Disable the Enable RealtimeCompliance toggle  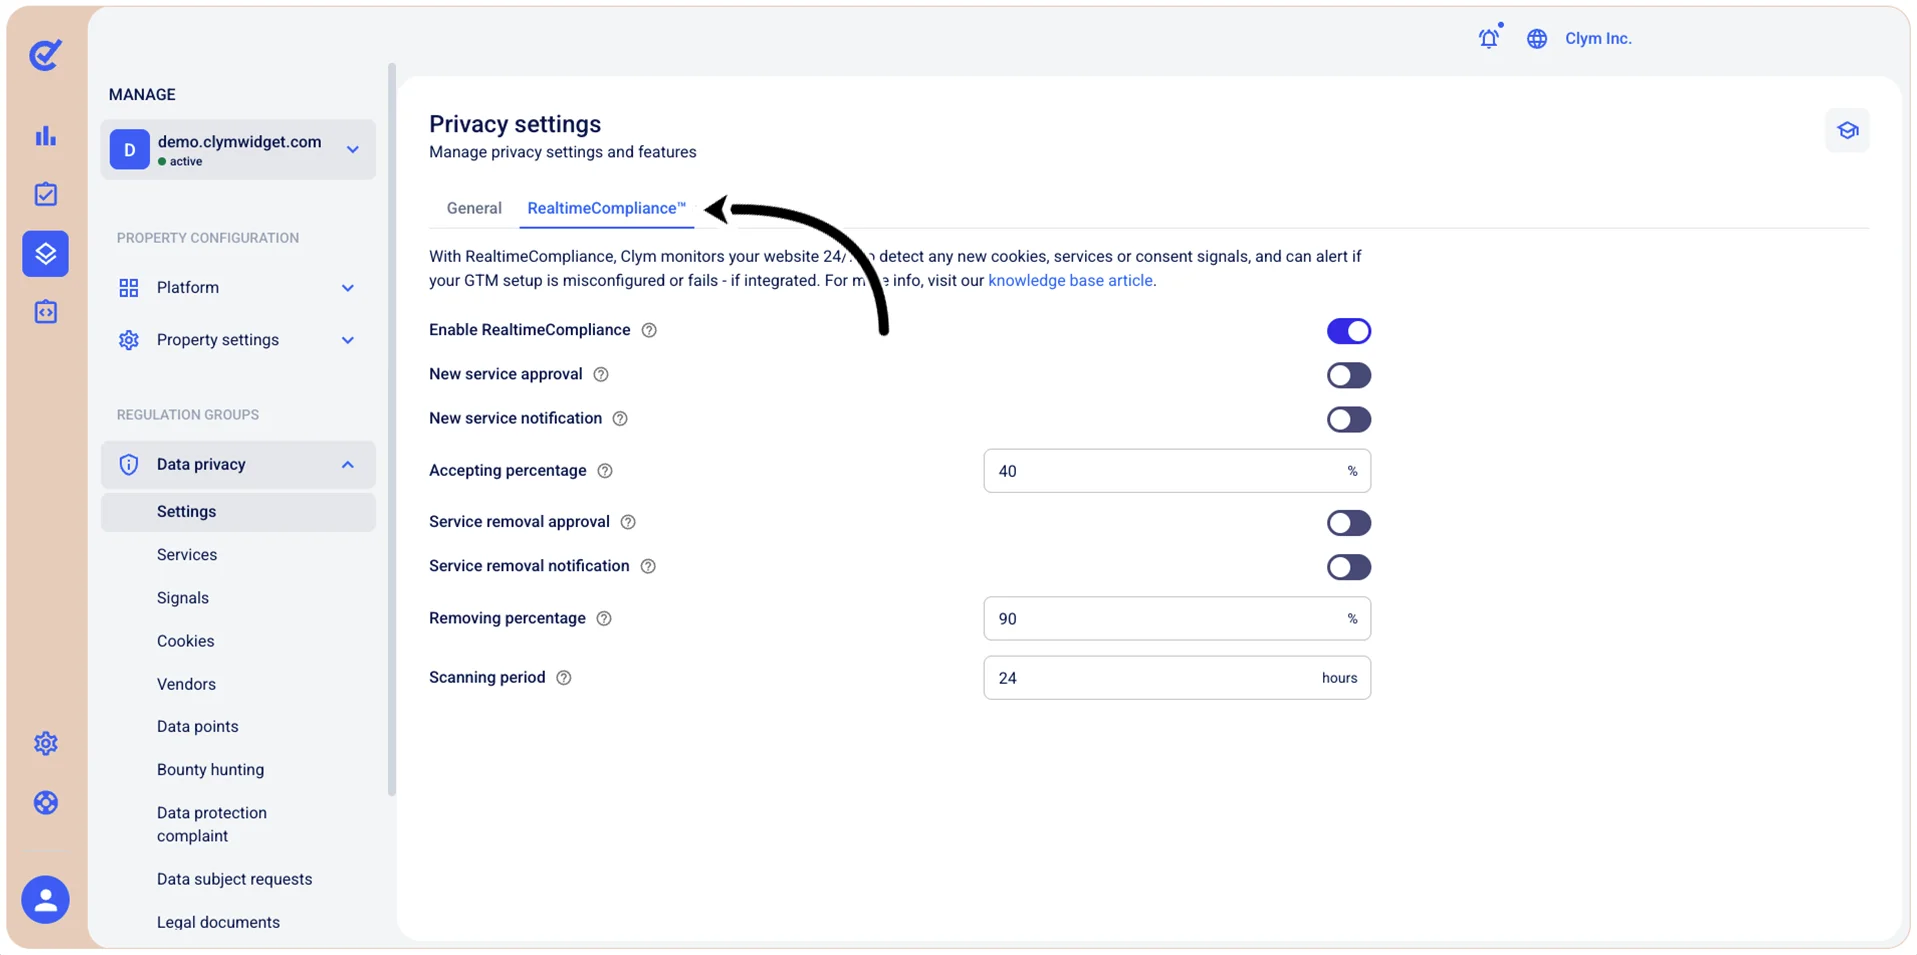click(1348, 331)
